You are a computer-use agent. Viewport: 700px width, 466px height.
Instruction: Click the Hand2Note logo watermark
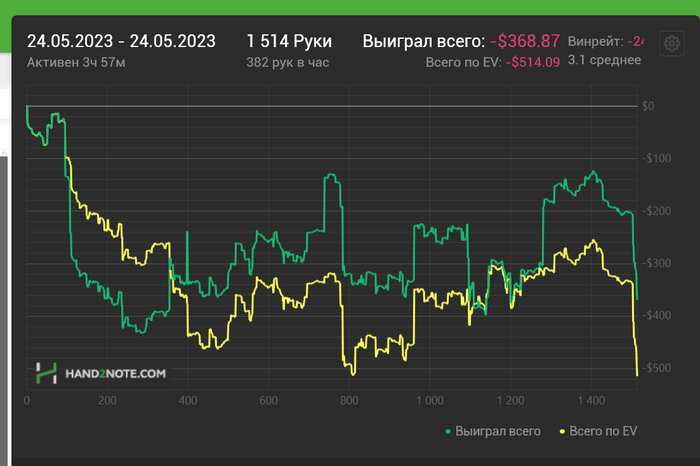point(101,373)
